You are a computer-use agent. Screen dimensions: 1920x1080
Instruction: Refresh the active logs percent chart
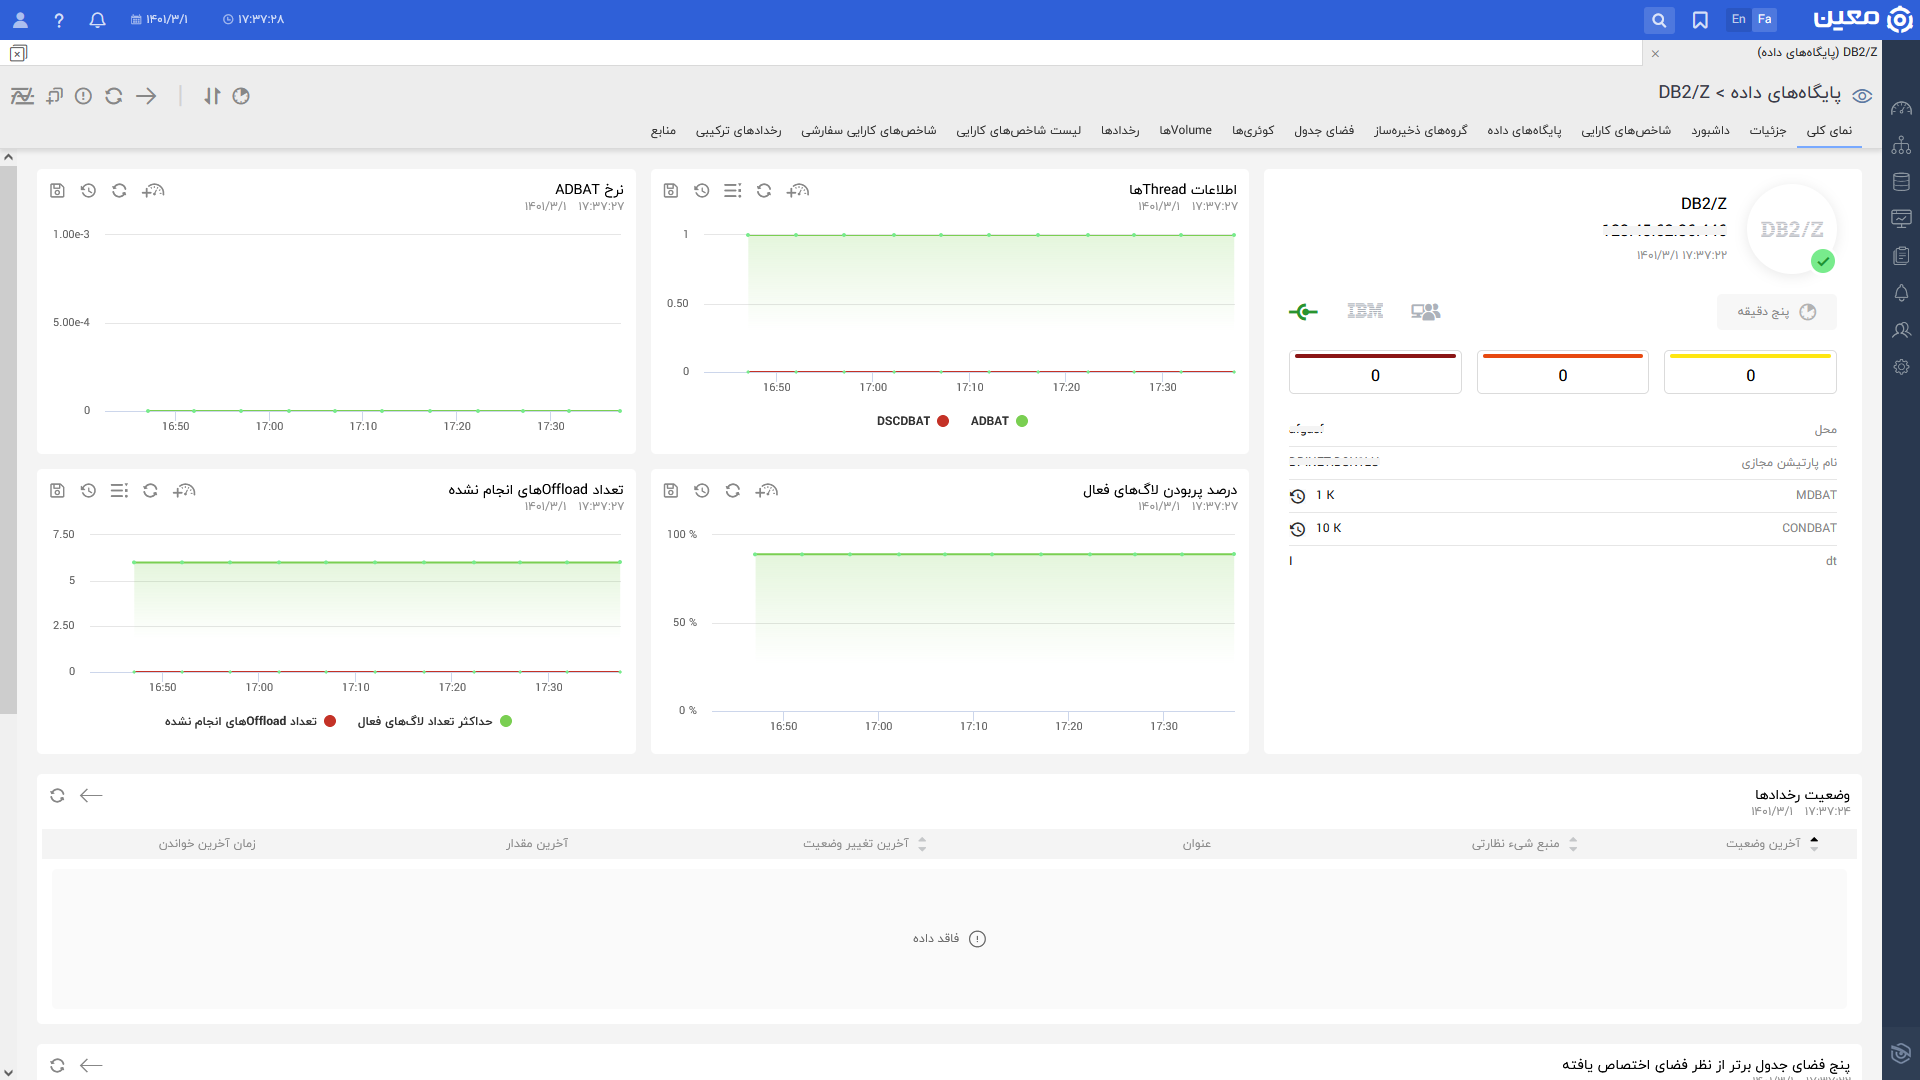point(733,491)
